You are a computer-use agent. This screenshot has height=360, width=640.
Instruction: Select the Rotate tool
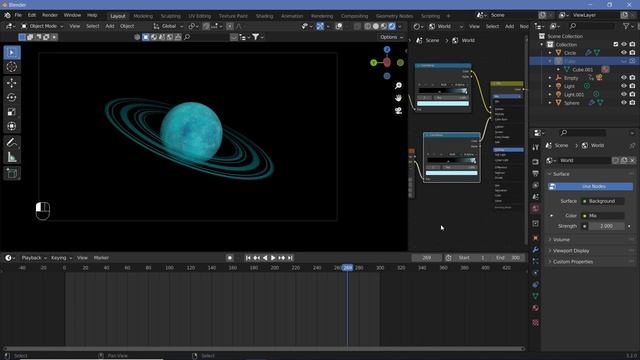pos(12,97)
